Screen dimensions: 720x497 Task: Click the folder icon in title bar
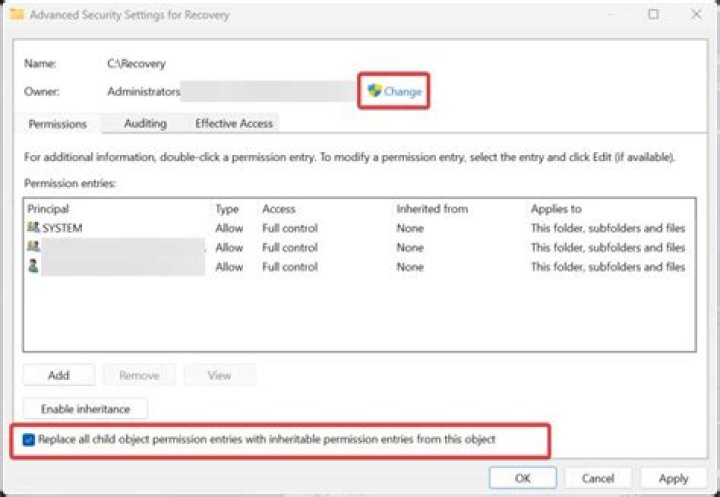[x=17, y=14]
